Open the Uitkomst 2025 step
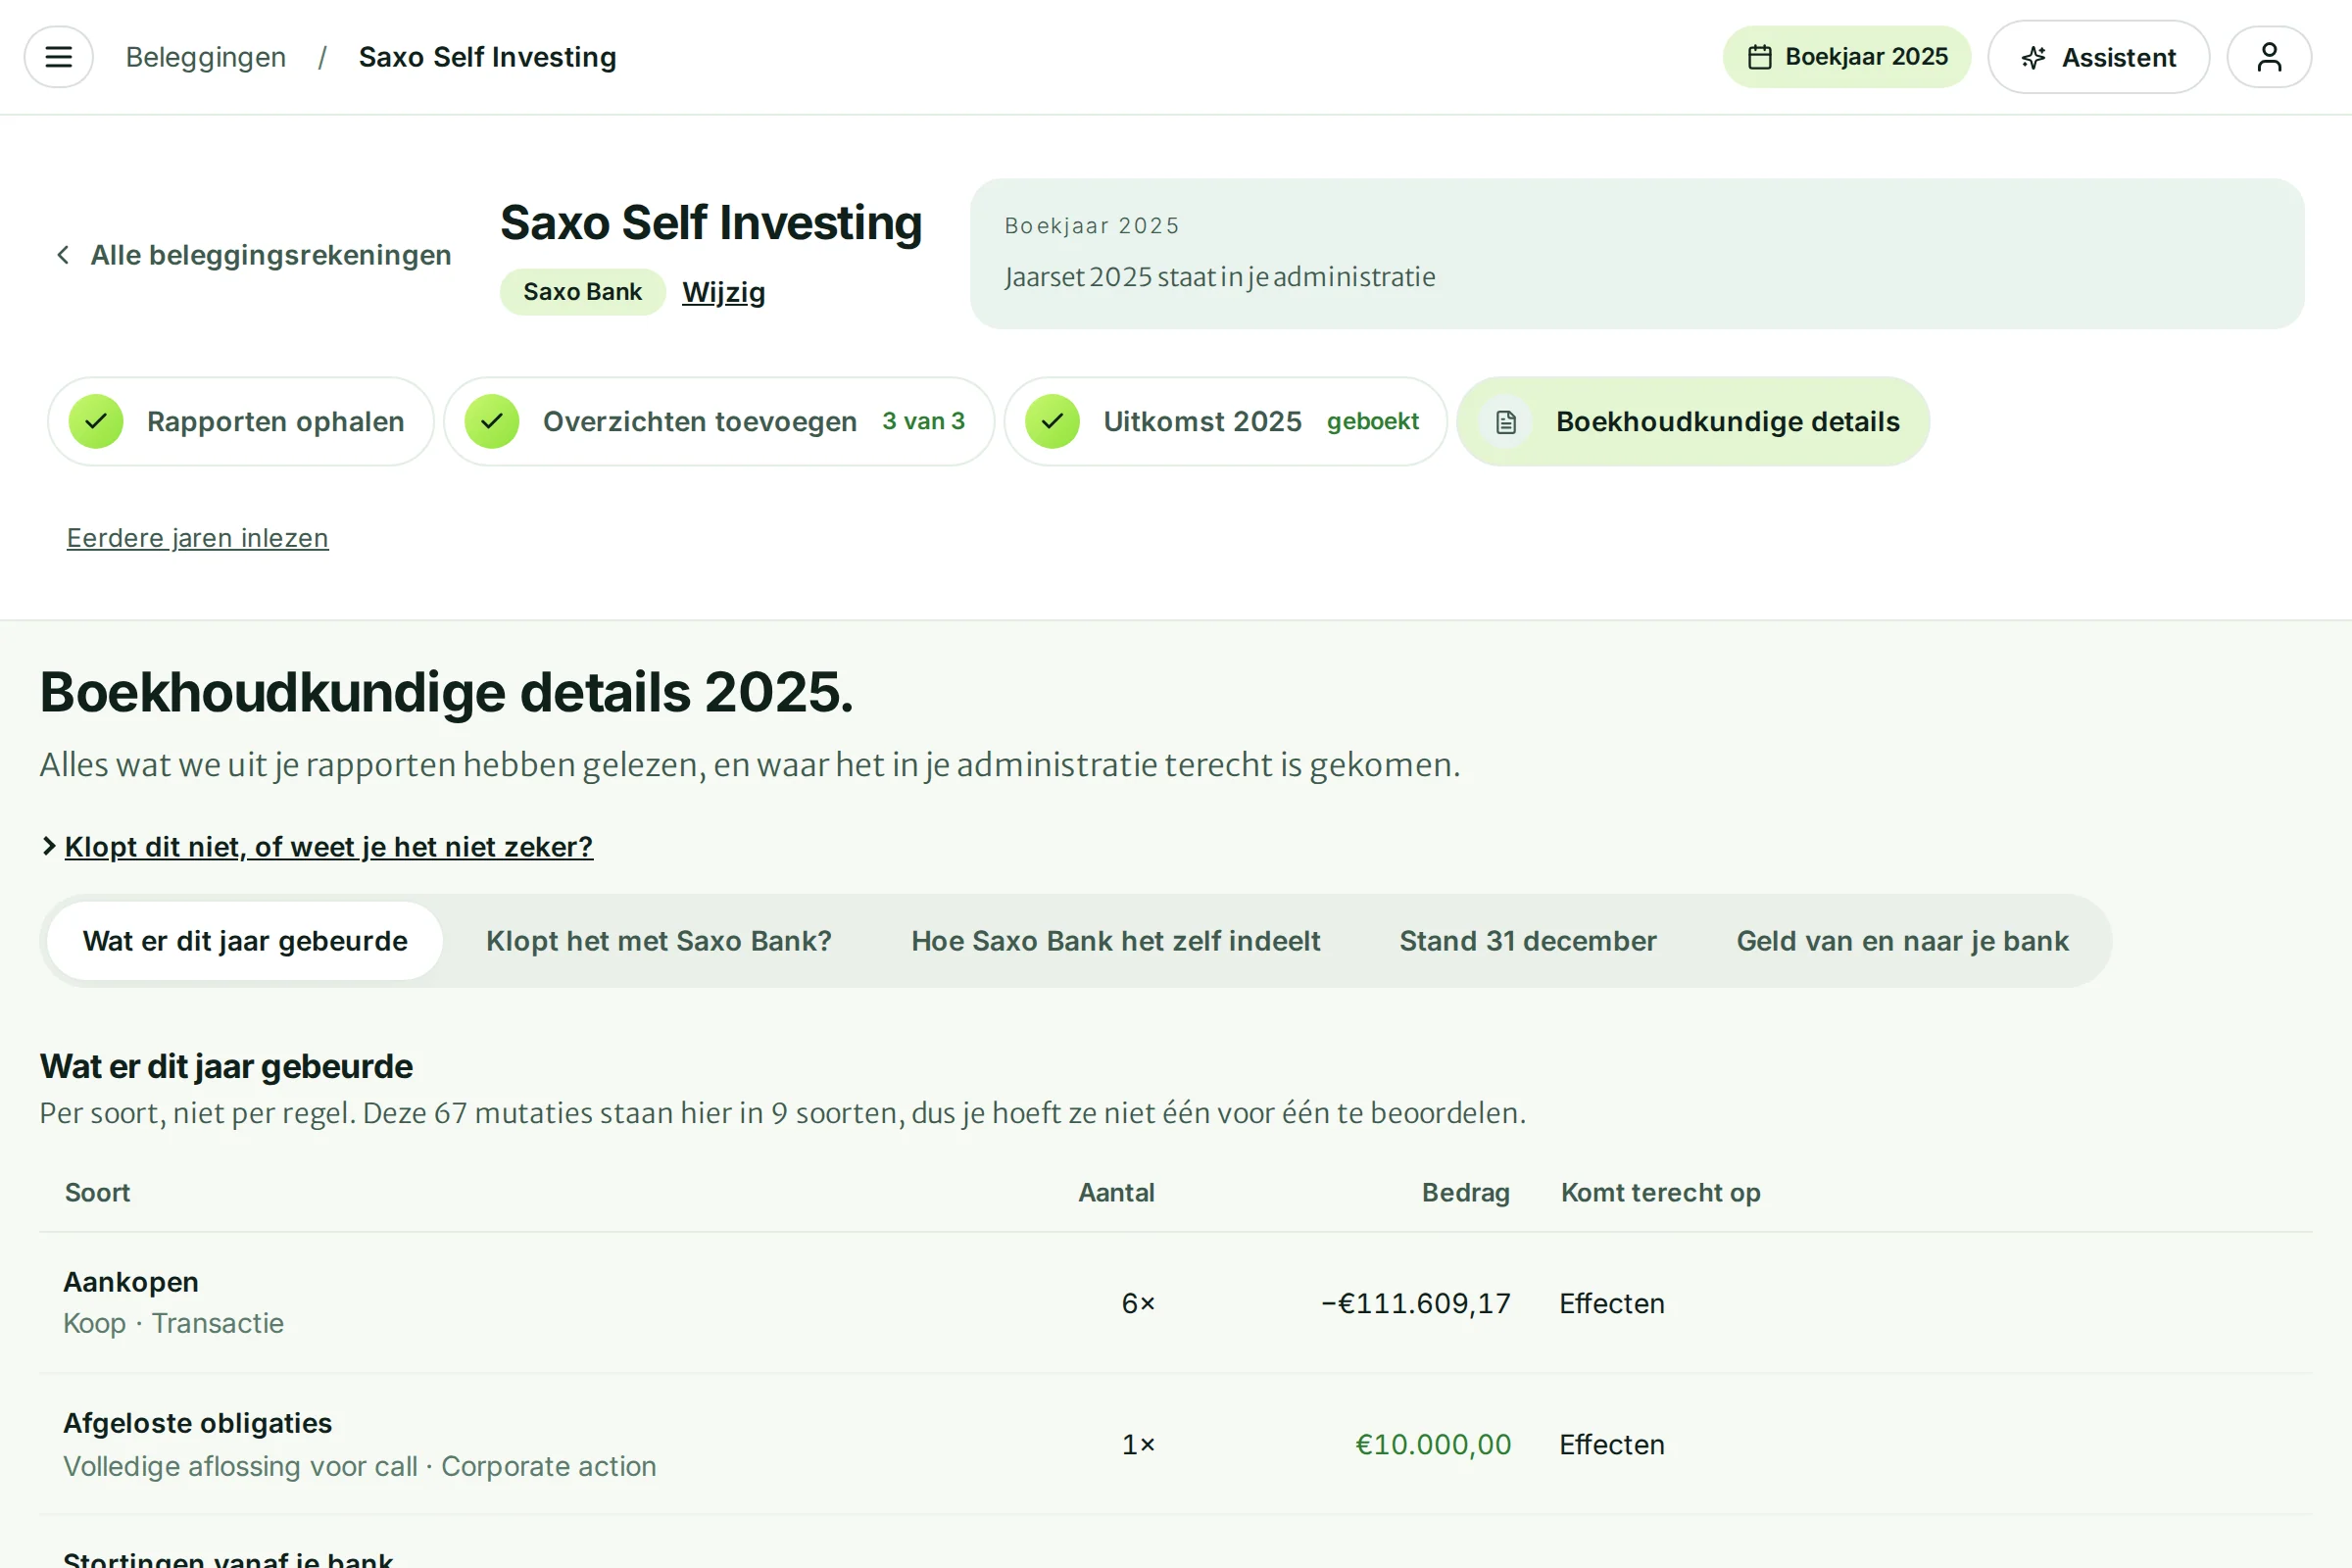The width and height of the screenshot is (2352, 1568). 1225,421
